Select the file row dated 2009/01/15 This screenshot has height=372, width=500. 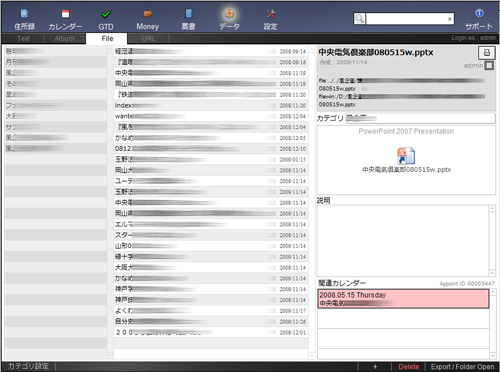tap(211, 159)
